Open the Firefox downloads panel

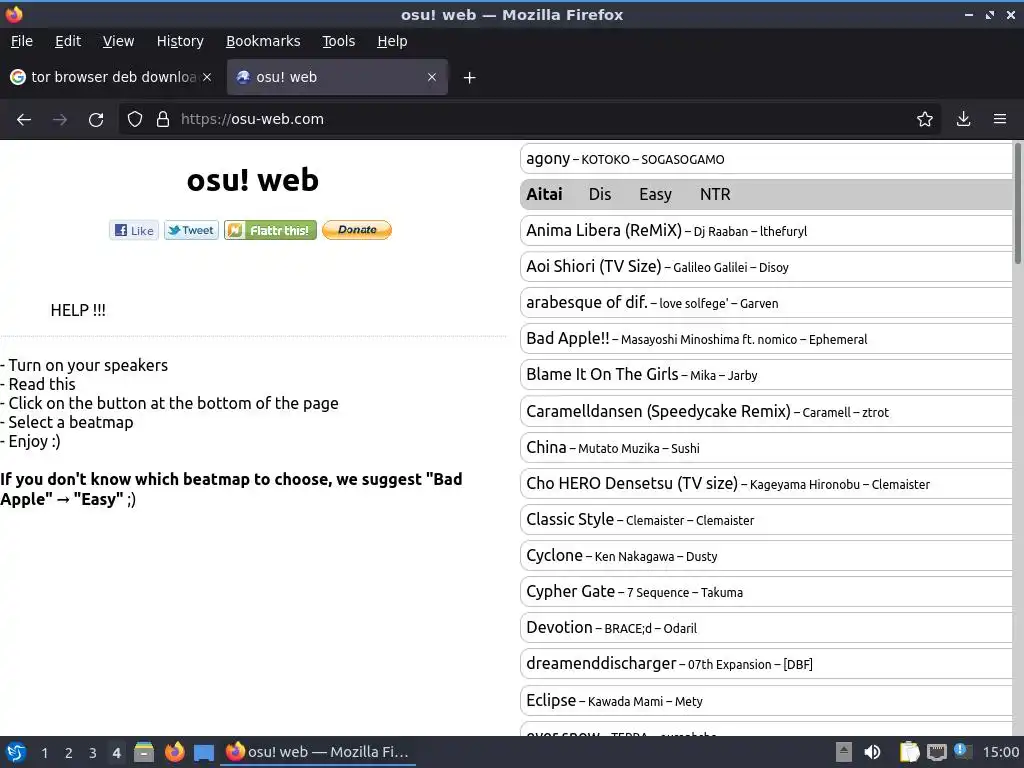point(963,120)
